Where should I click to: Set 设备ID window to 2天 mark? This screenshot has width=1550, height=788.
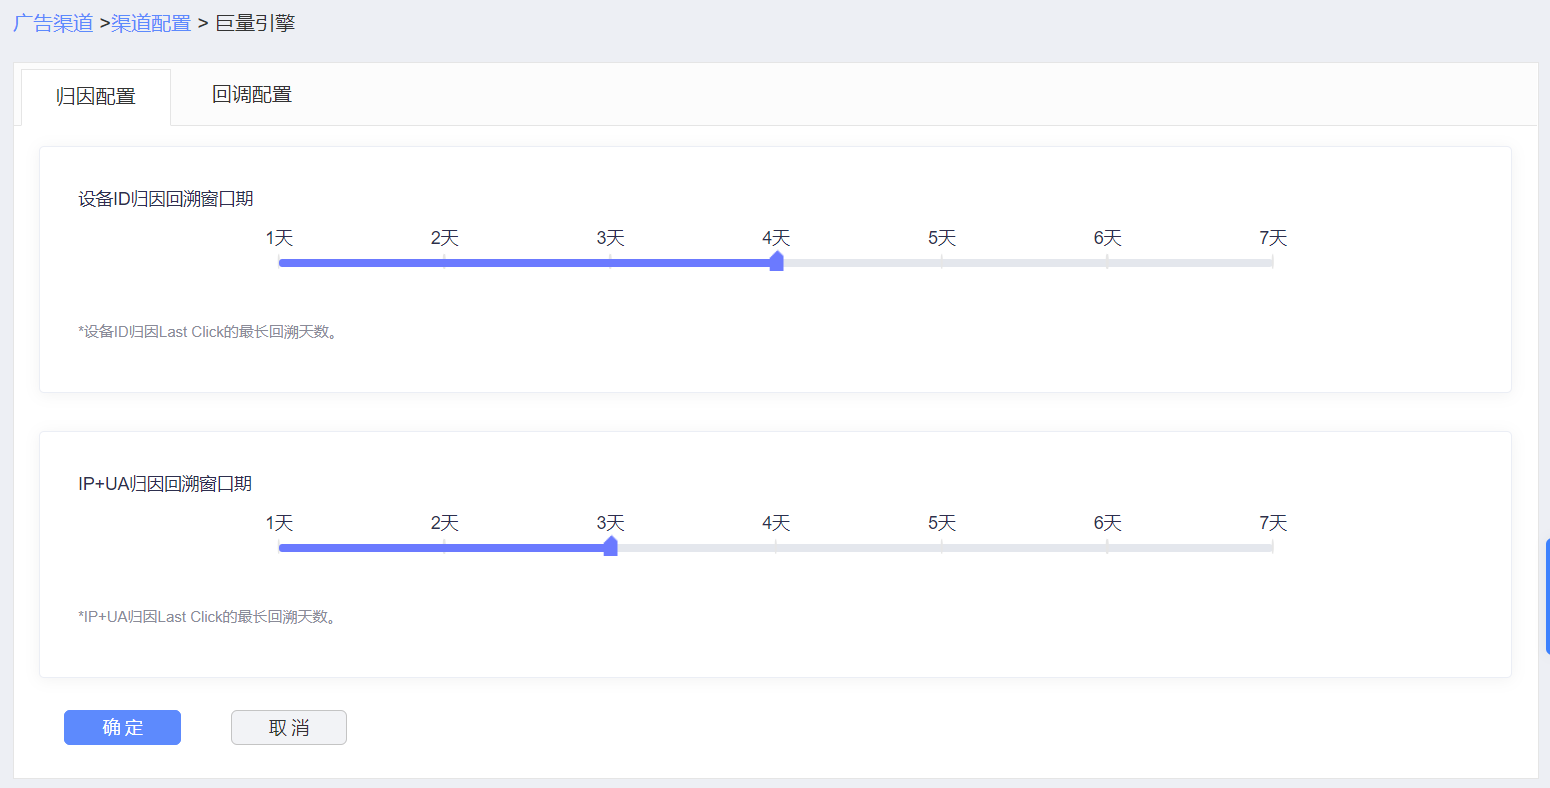coord(444,263)
